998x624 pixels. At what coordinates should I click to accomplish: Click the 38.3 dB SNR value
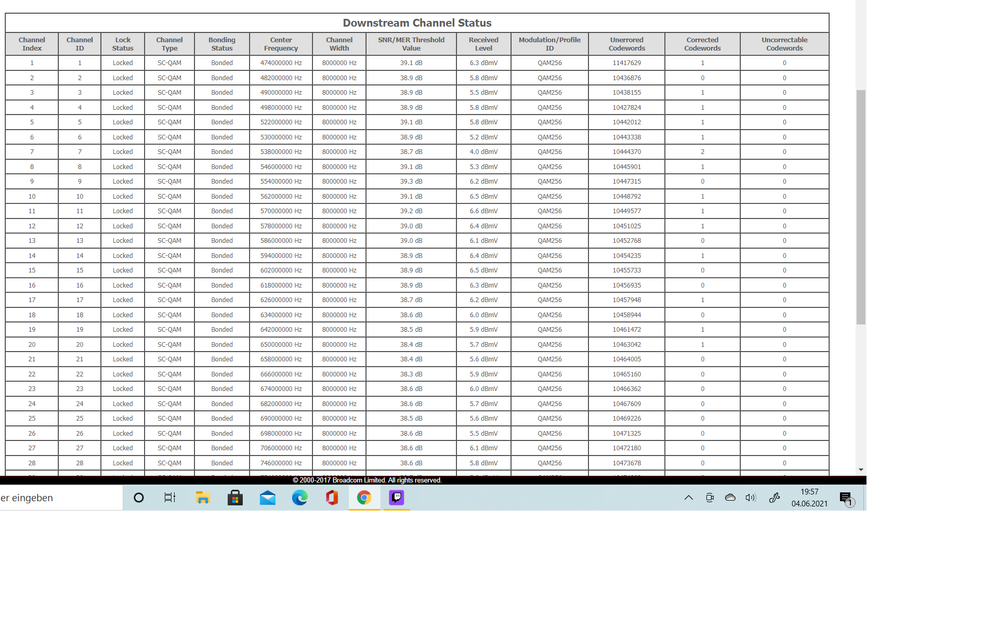click(x=411, y=374)
